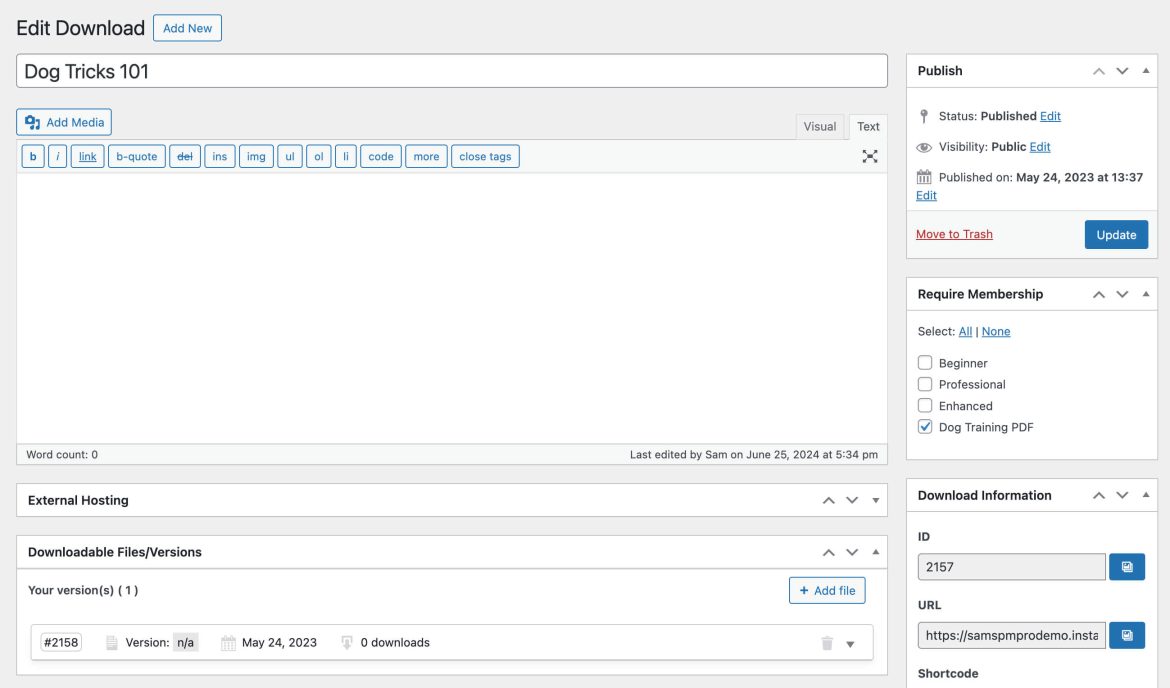Move Publish panel down with arrow icon
Screen dimensions: 1170x688
click(1122, 71)
